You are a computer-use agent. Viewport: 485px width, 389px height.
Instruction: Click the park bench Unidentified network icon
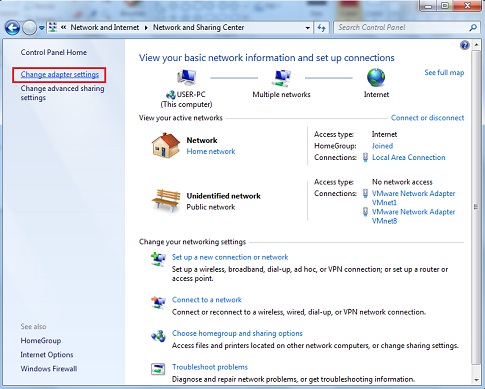(x=166, y=200)
